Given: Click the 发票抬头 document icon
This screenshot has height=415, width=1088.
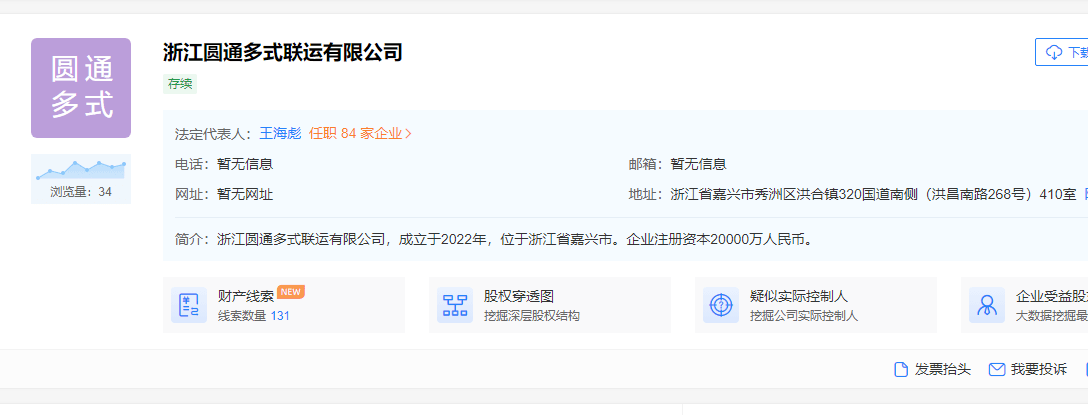Looking at the screenshot, I should [901, 369].
